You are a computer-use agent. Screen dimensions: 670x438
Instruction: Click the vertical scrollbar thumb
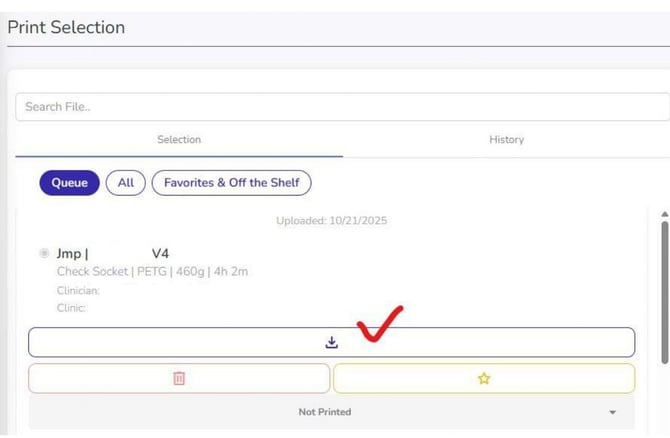point(664,290)
